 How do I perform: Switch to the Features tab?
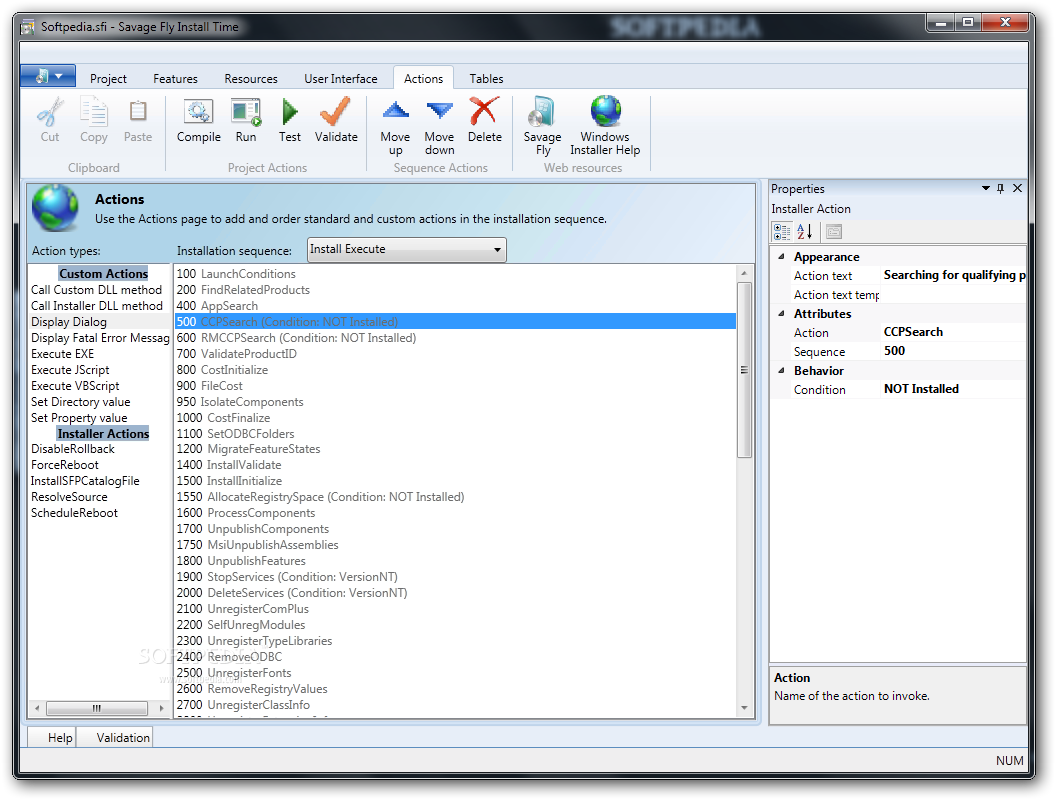(x=175, y=79)
